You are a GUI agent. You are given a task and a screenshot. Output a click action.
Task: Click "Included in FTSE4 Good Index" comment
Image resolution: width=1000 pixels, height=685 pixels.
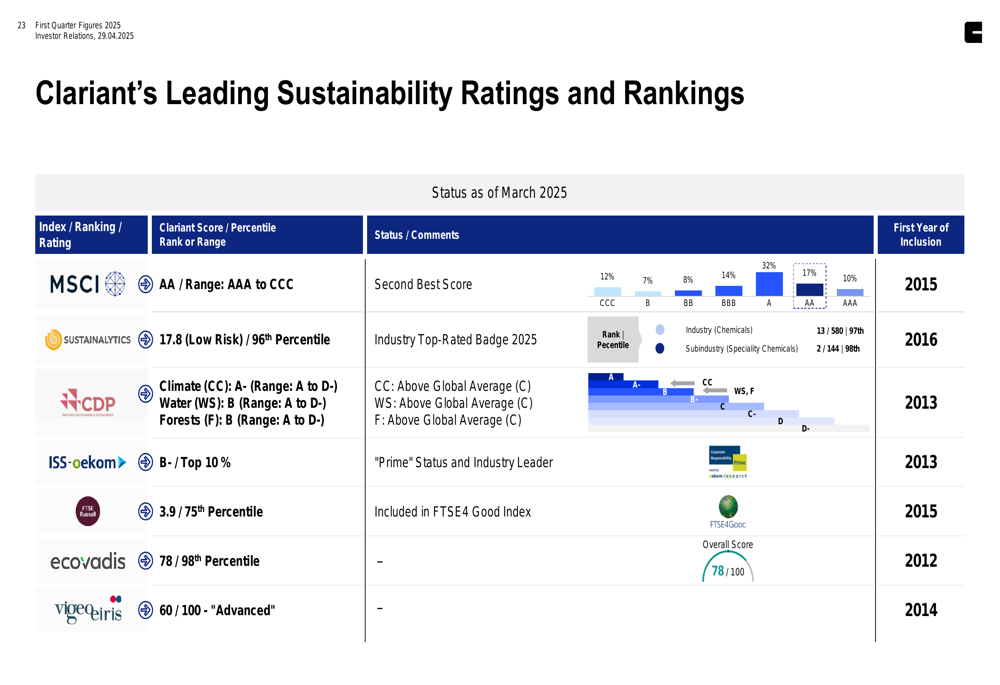tap(453, 512)
